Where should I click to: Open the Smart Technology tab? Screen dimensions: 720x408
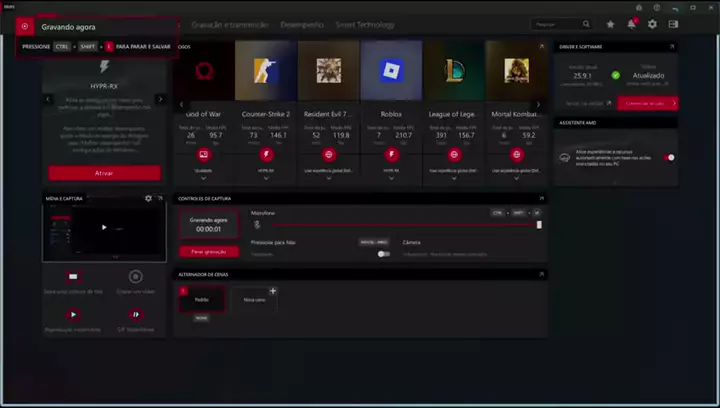365,25
